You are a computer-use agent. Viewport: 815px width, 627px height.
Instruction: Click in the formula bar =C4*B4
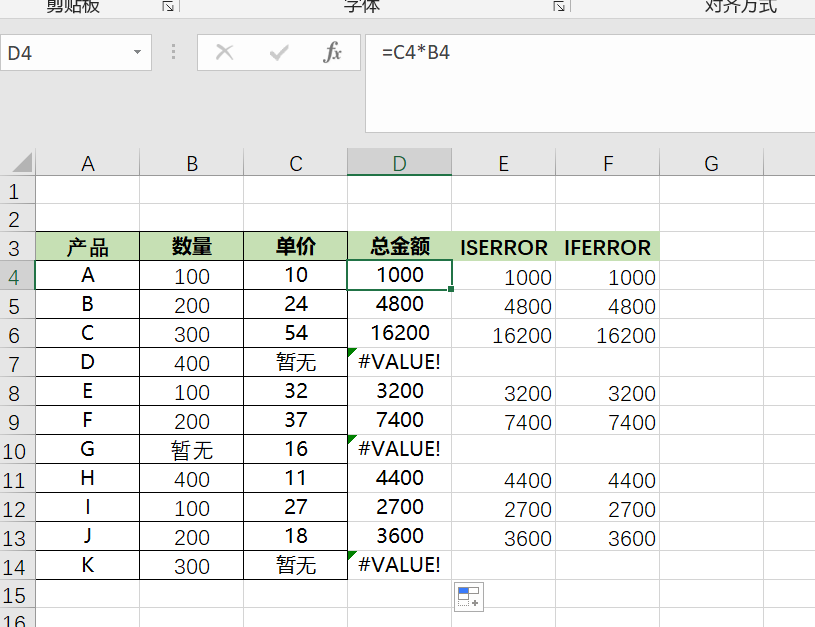point(590,84)
